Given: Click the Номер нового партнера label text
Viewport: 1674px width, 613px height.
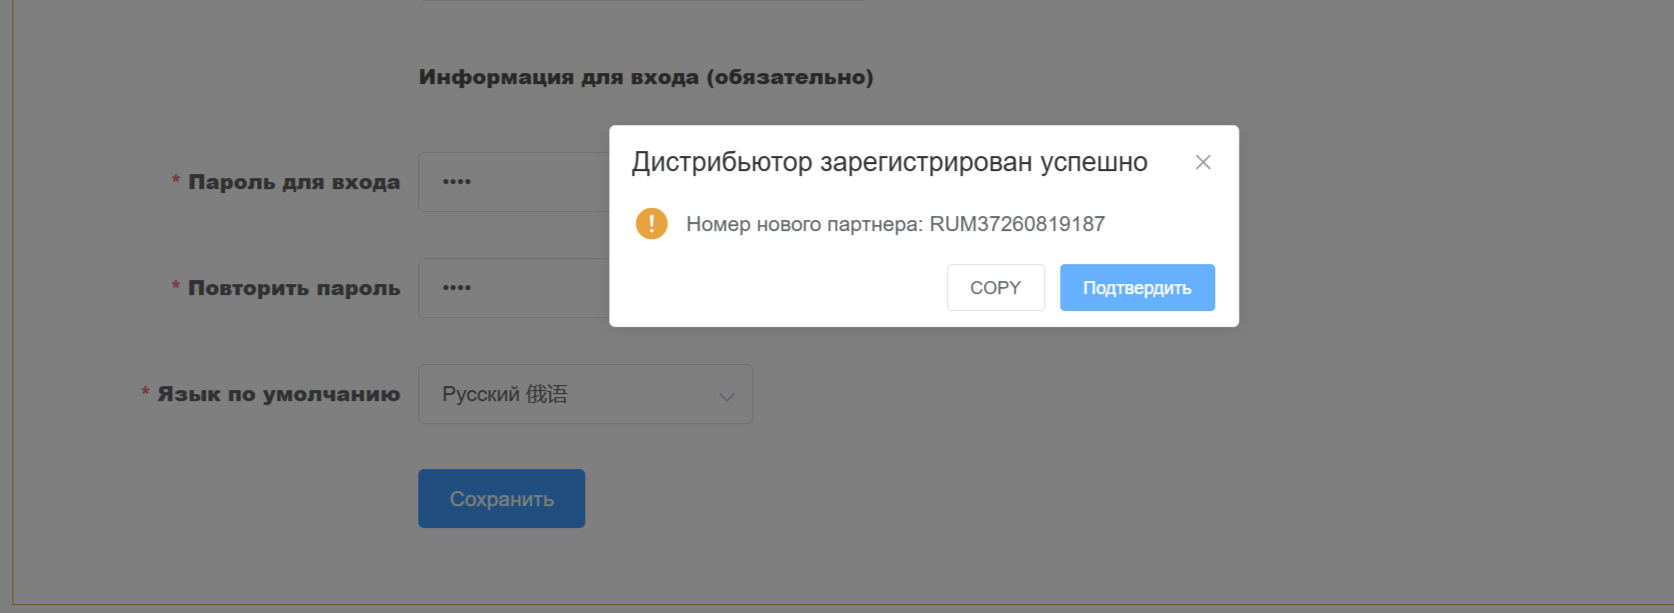Looking at the screenshot, I should [804, 224].
